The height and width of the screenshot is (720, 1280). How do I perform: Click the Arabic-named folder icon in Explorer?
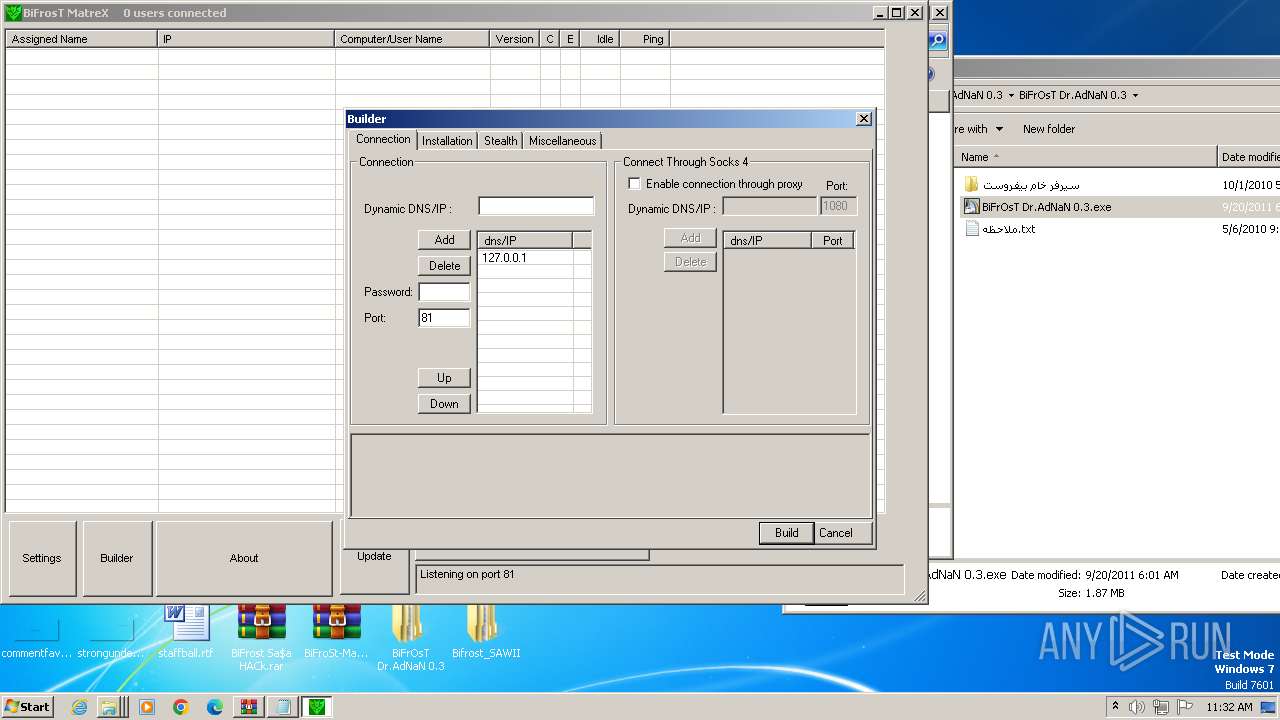tap(971, 185)
